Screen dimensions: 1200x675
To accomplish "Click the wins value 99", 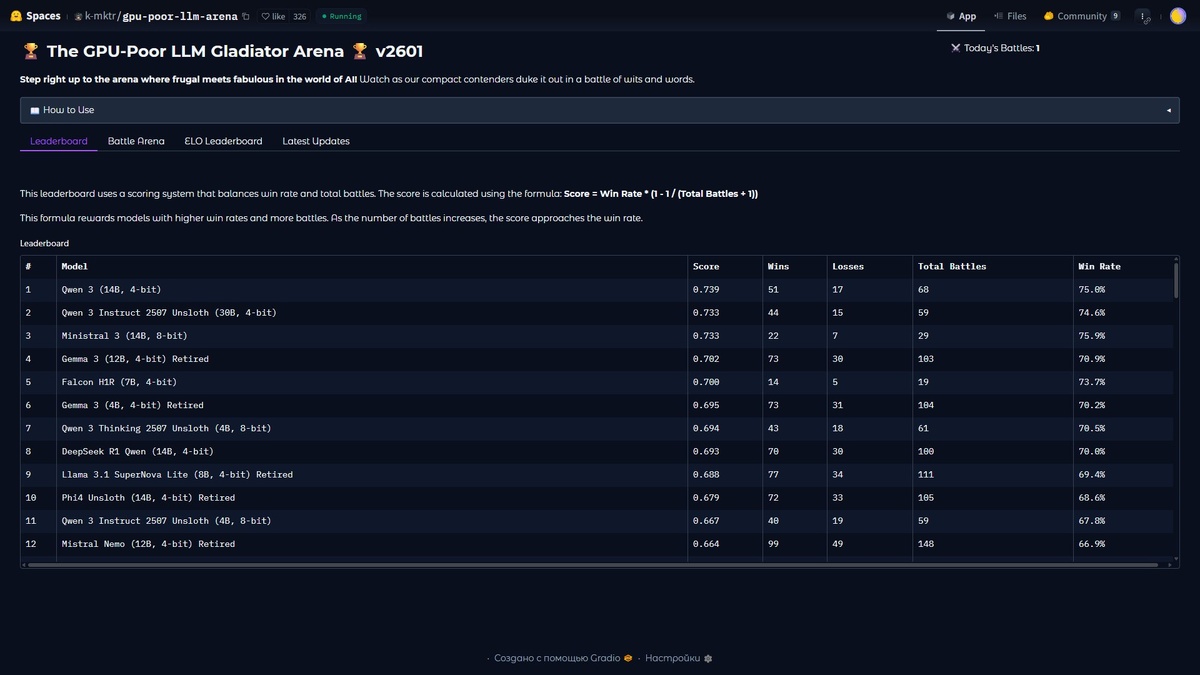I will click(794, 544).
